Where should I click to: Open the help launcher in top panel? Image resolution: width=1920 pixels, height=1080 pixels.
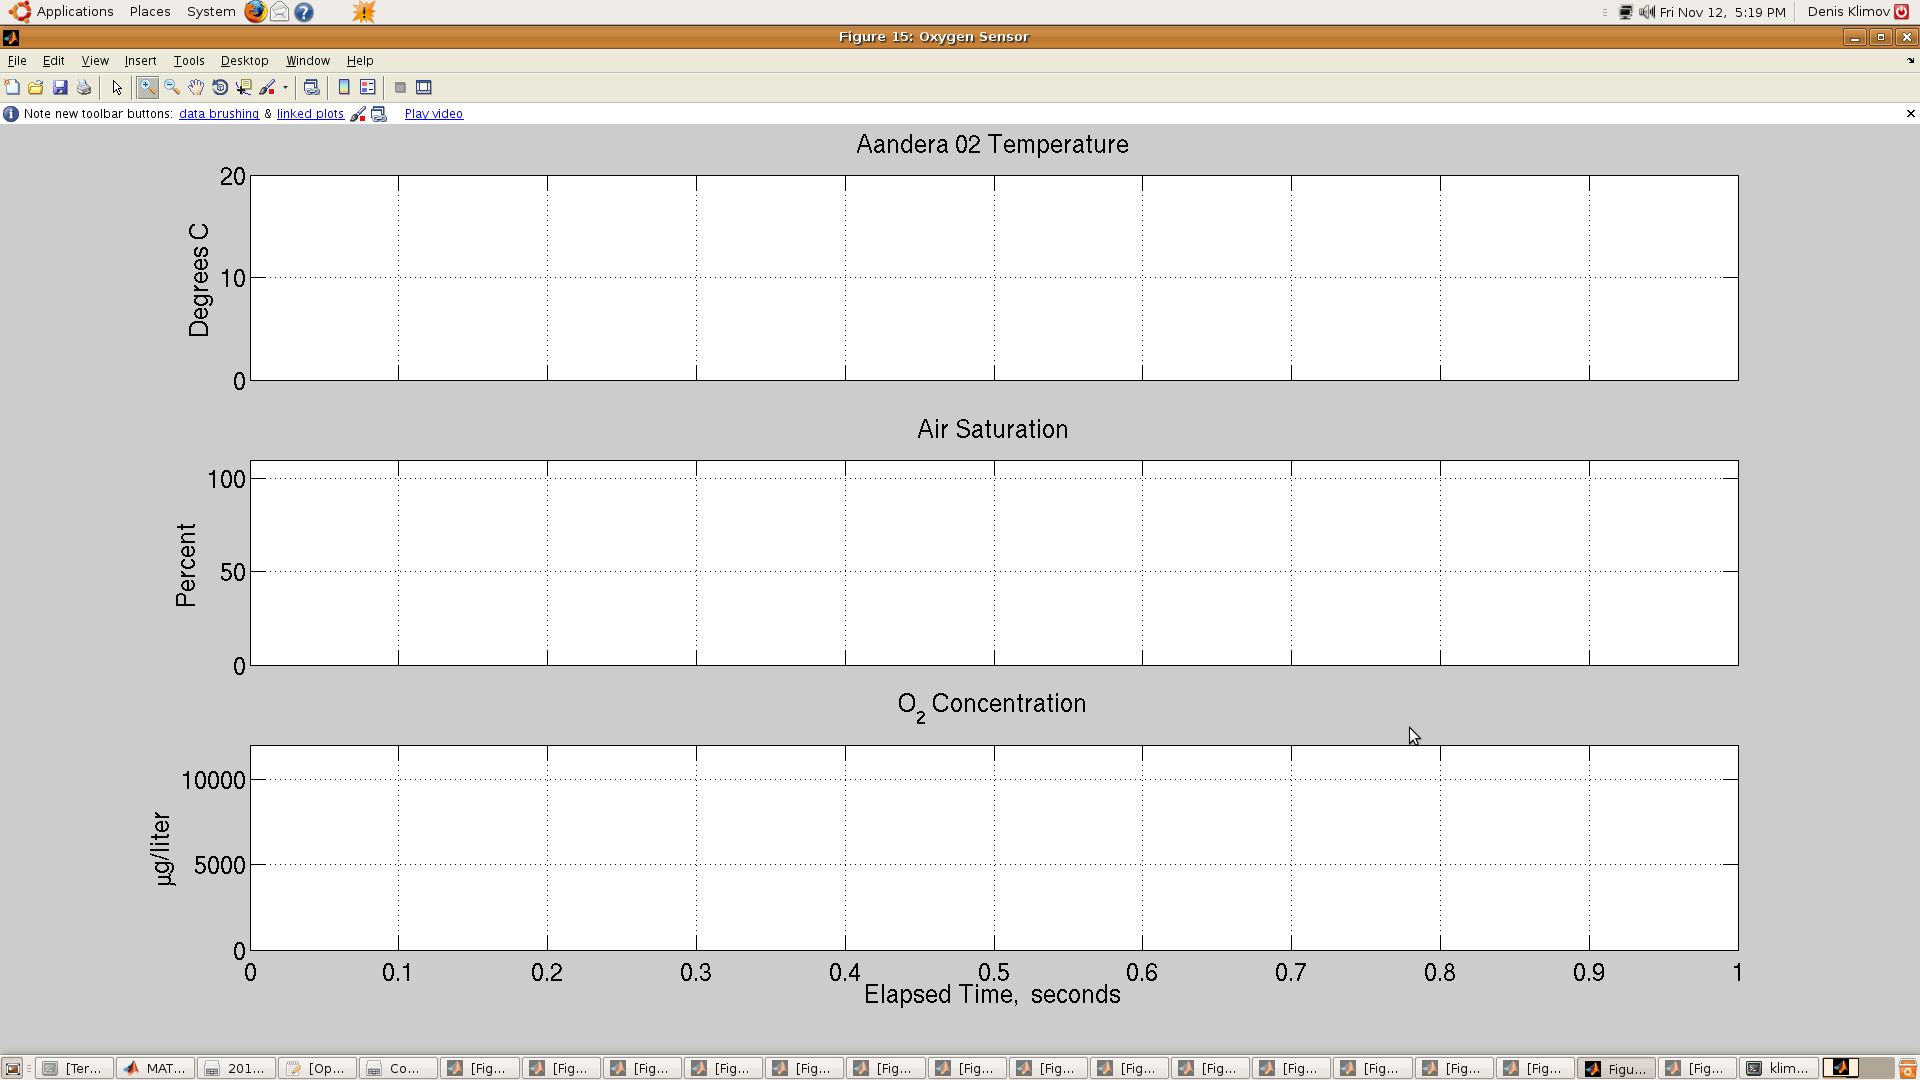[304, 12]
